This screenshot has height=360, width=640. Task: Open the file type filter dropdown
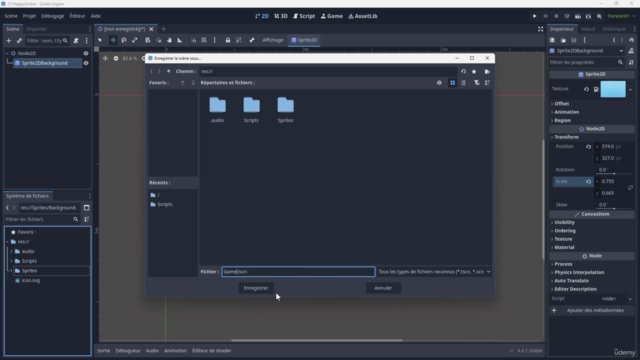434,272
